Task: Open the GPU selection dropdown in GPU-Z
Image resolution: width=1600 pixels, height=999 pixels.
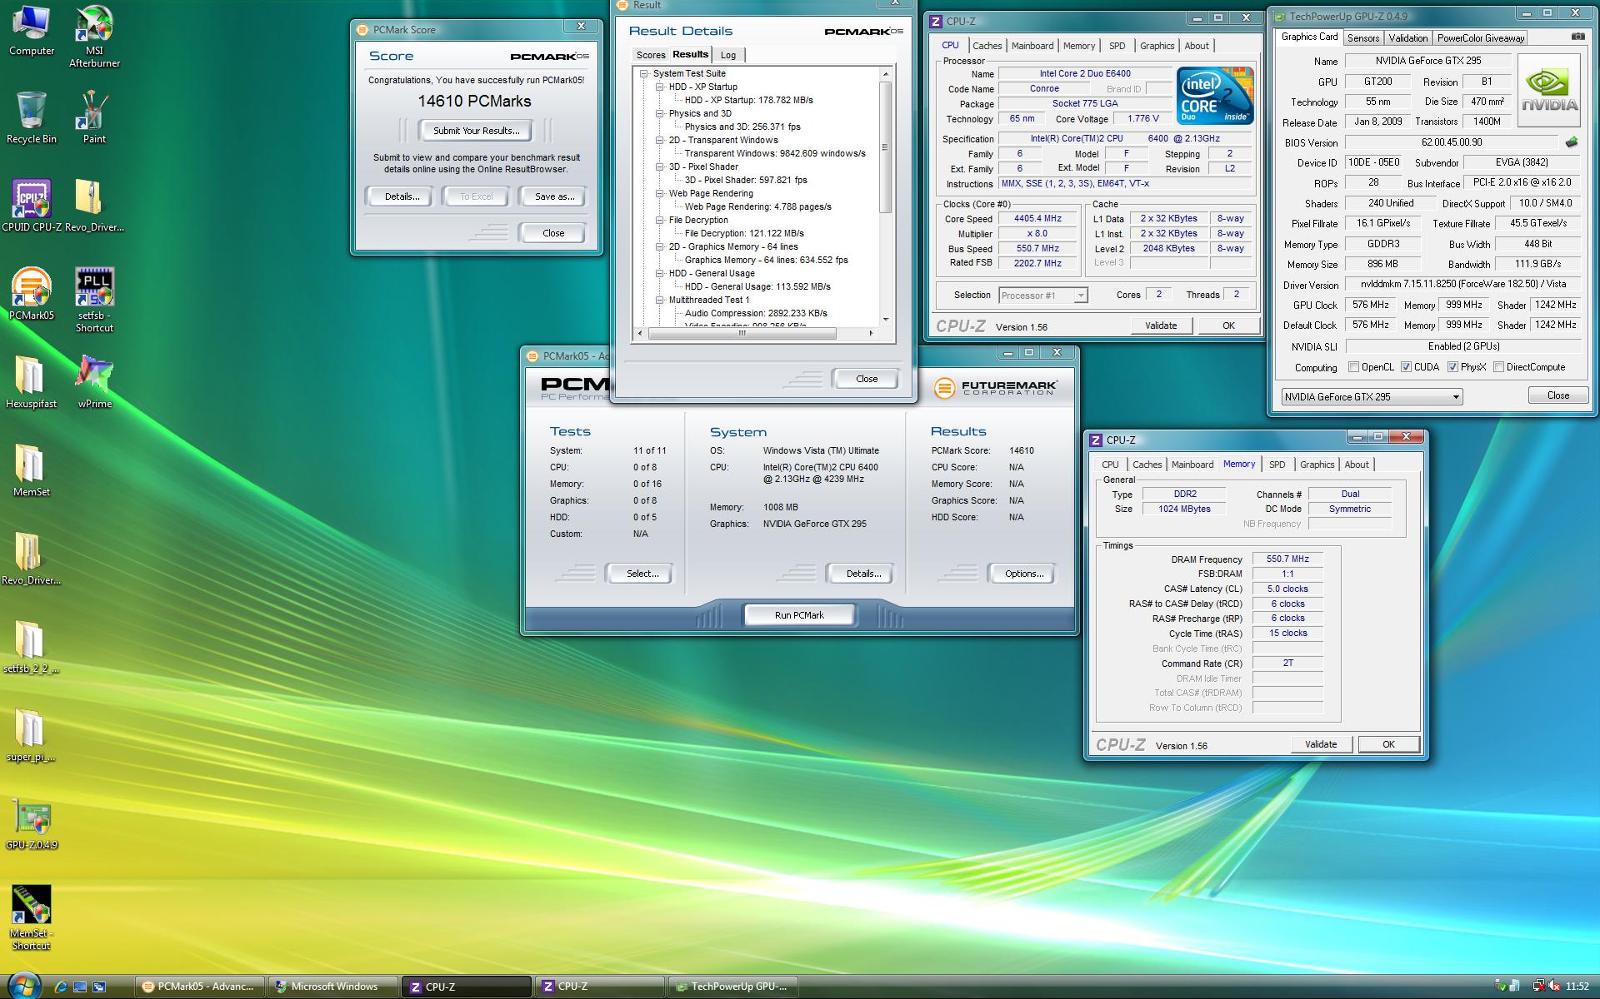Action: (x=1371, y=397)
